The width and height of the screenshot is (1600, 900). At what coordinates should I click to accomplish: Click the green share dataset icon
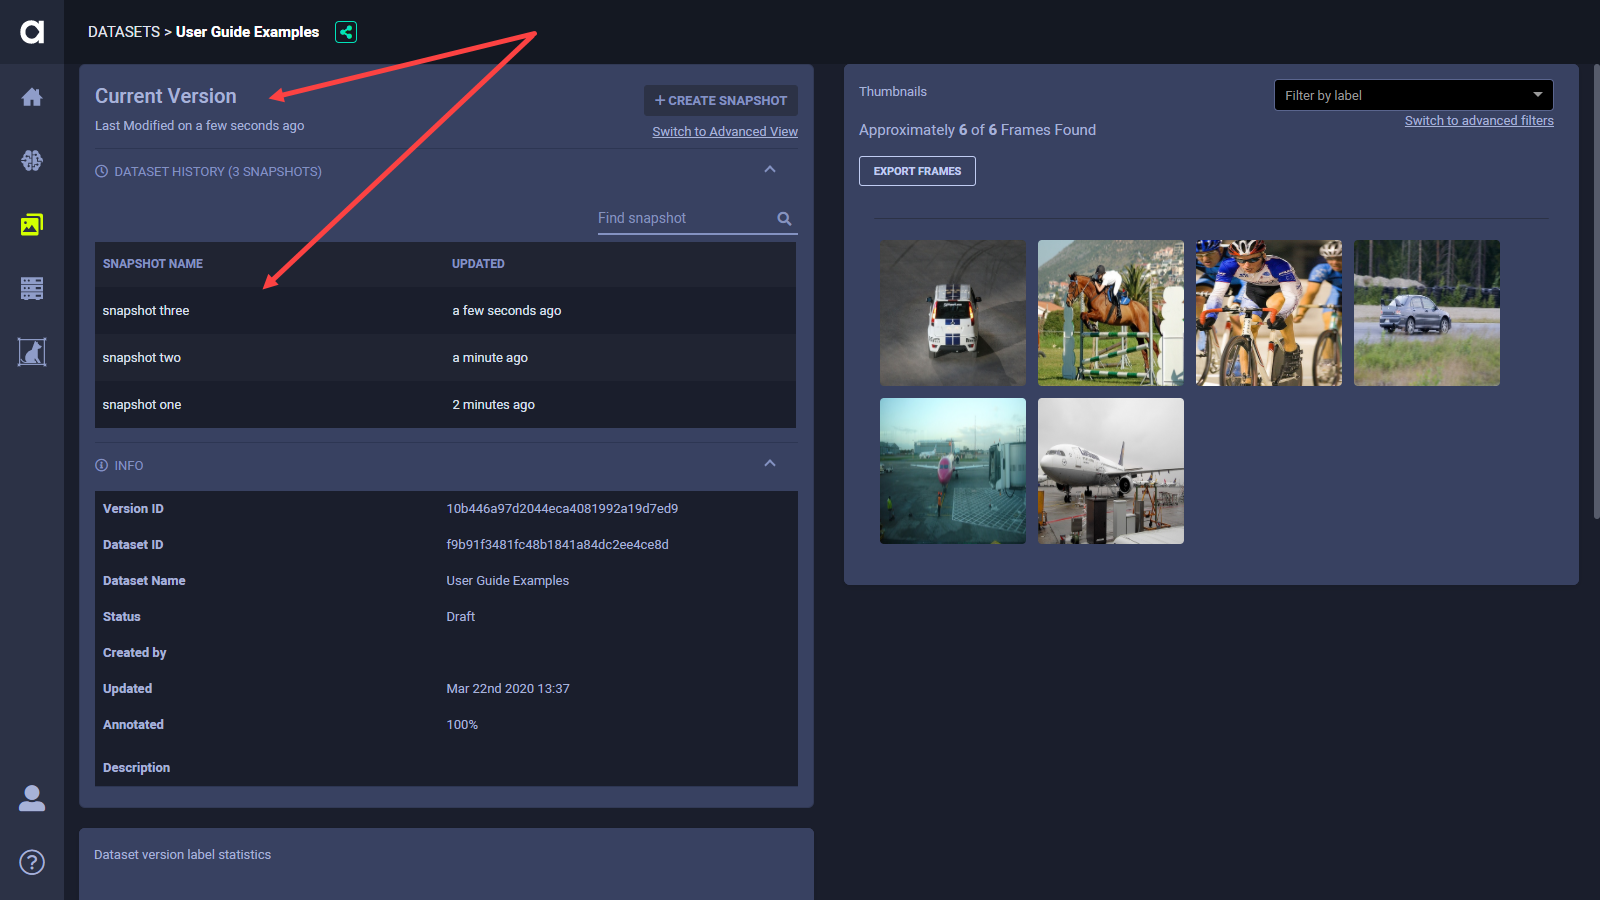click(346, 32)
